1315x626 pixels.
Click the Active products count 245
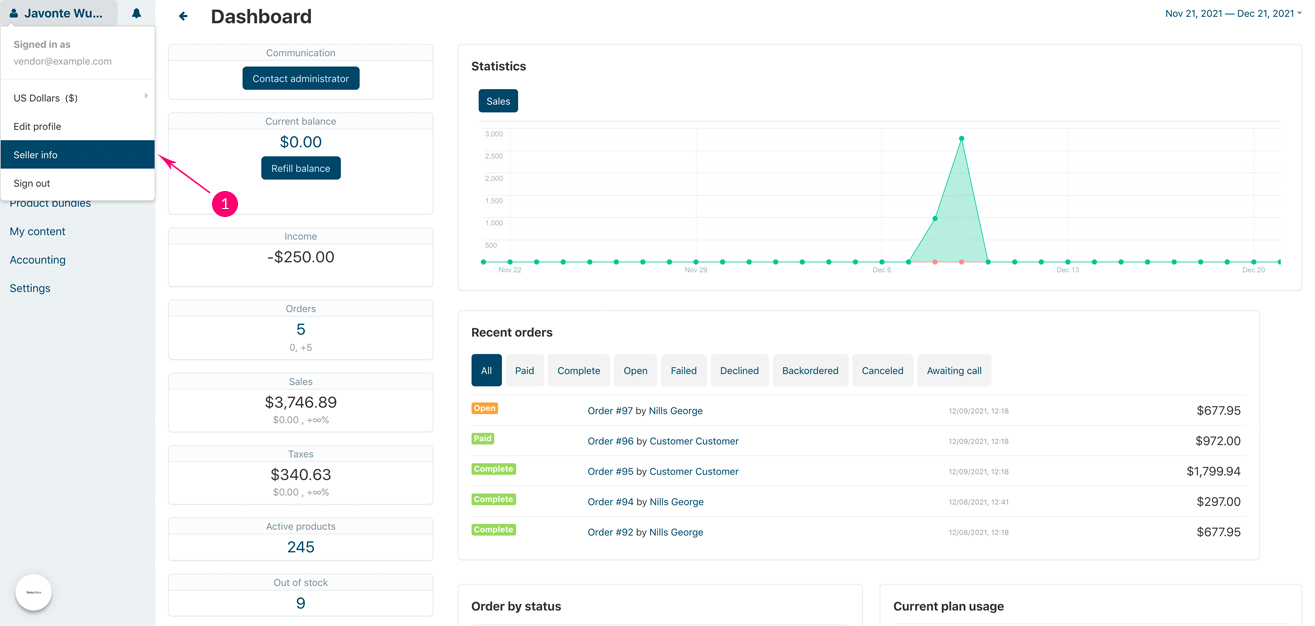click(x=300, y=547)
